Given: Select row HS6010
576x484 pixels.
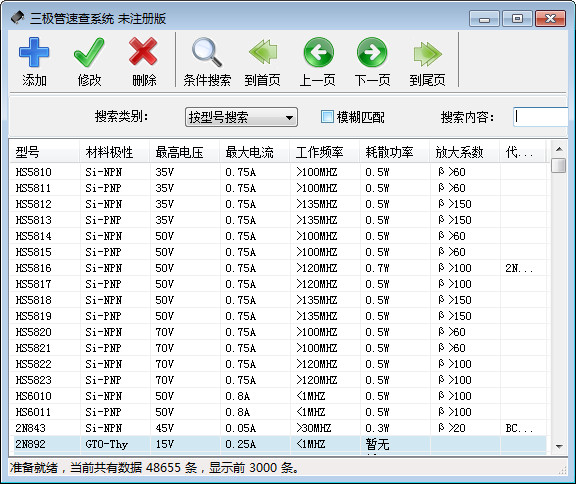Looking at the screenshot, I should click(278, 396).
